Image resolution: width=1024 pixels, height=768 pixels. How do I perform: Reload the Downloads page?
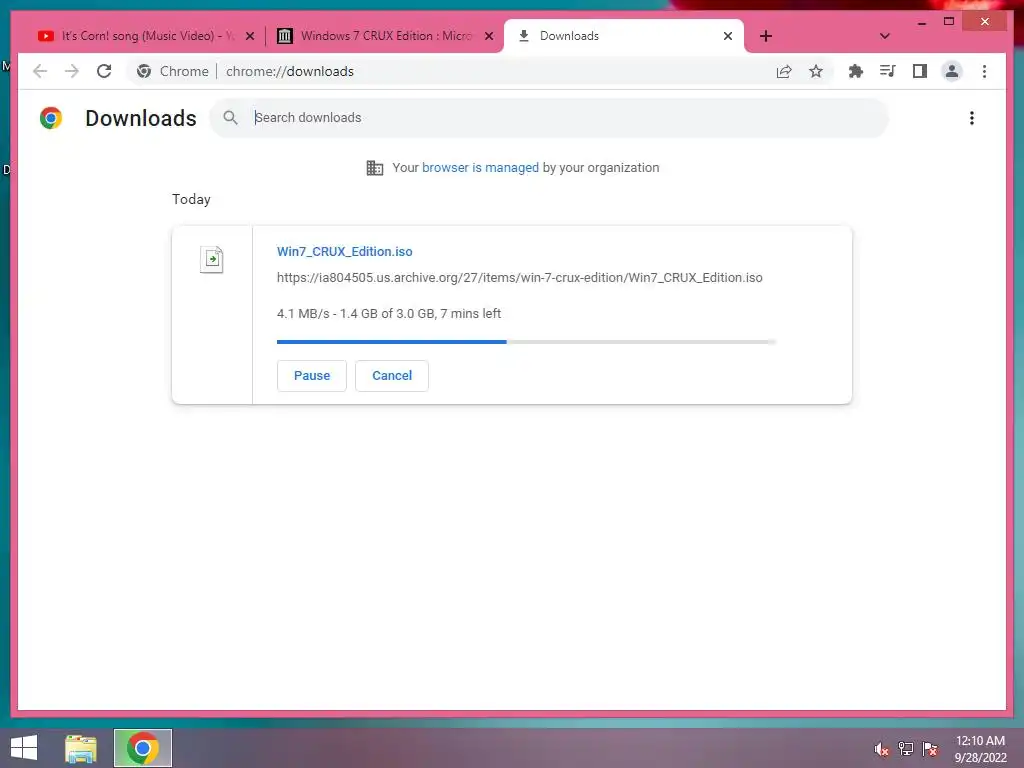coord(104,71)
